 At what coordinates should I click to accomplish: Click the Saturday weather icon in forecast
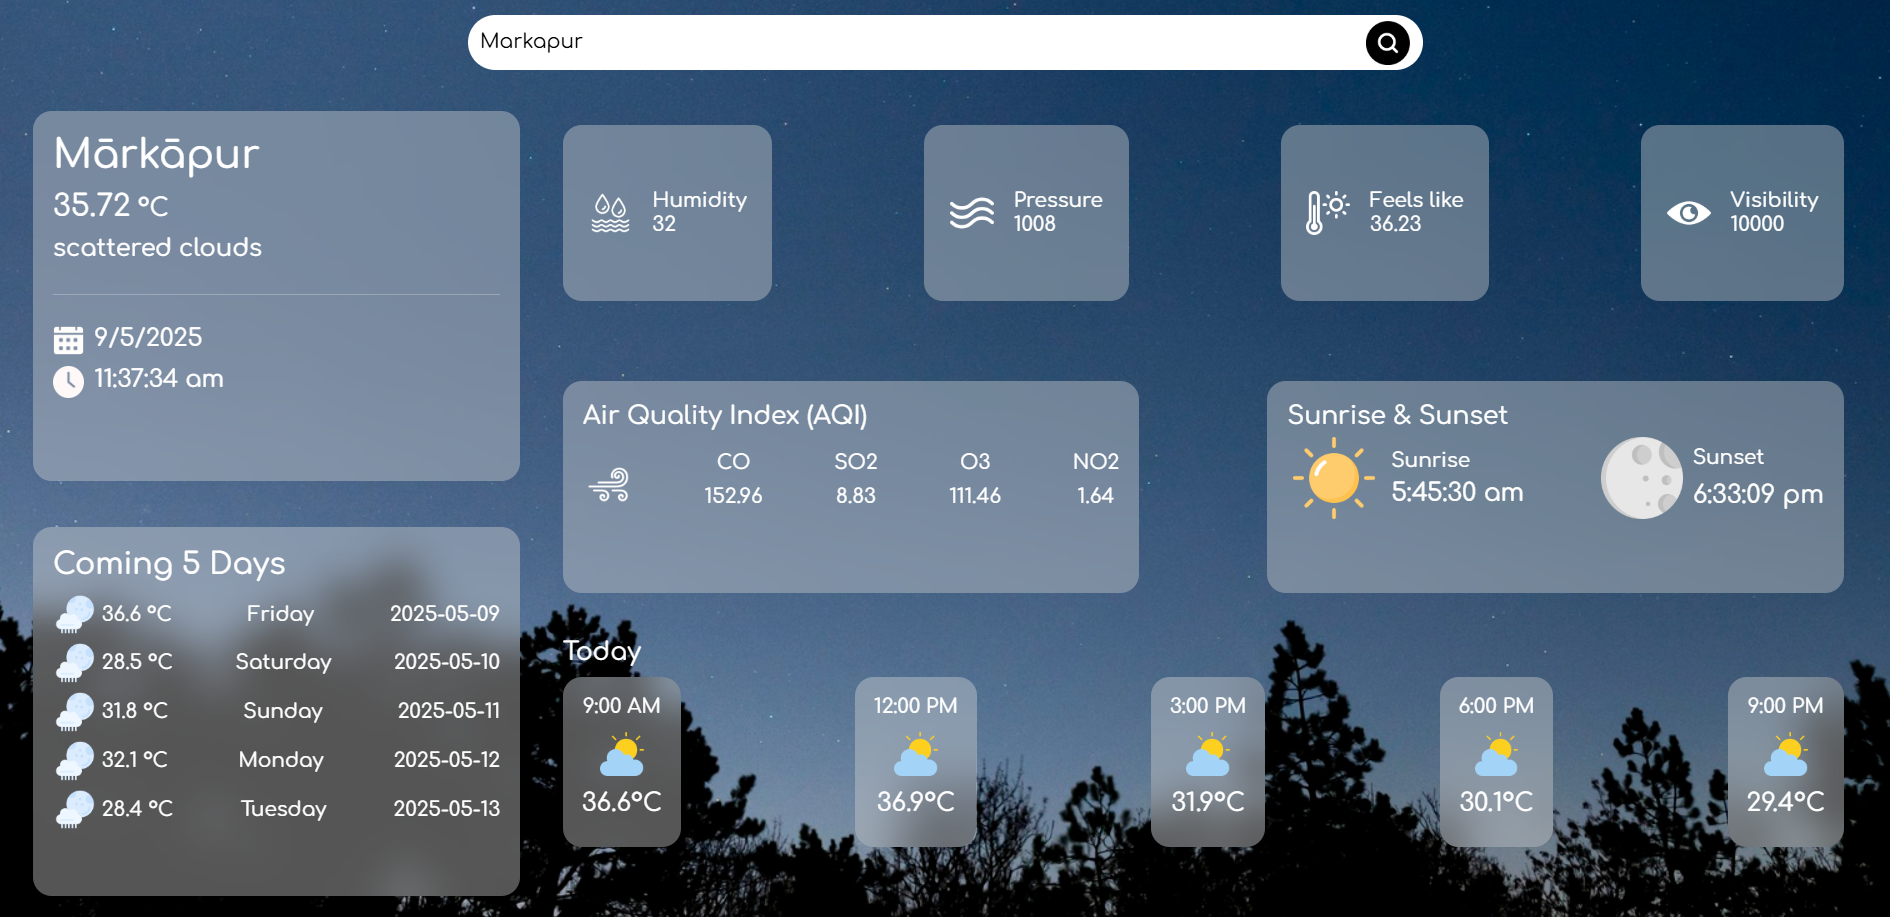coord(75,663)
